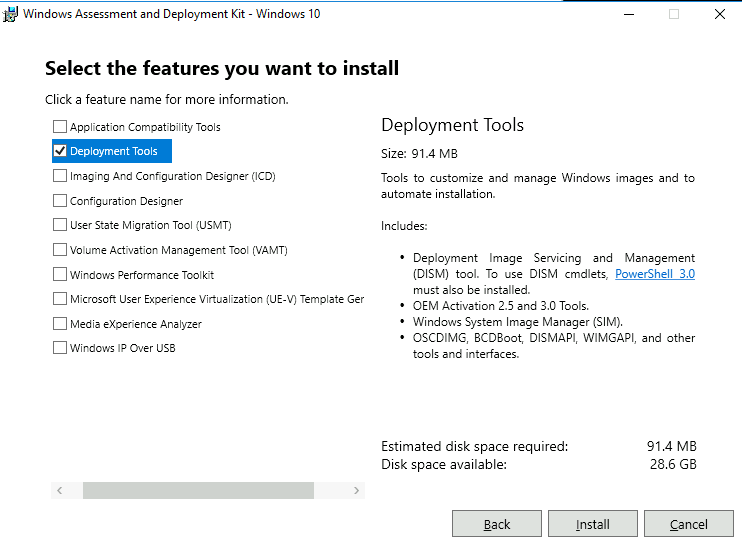Image resolution: width=742 pixels, height=547 pixels.
Task: Cancel the ADK setup
Action: (x=689, y=524)
